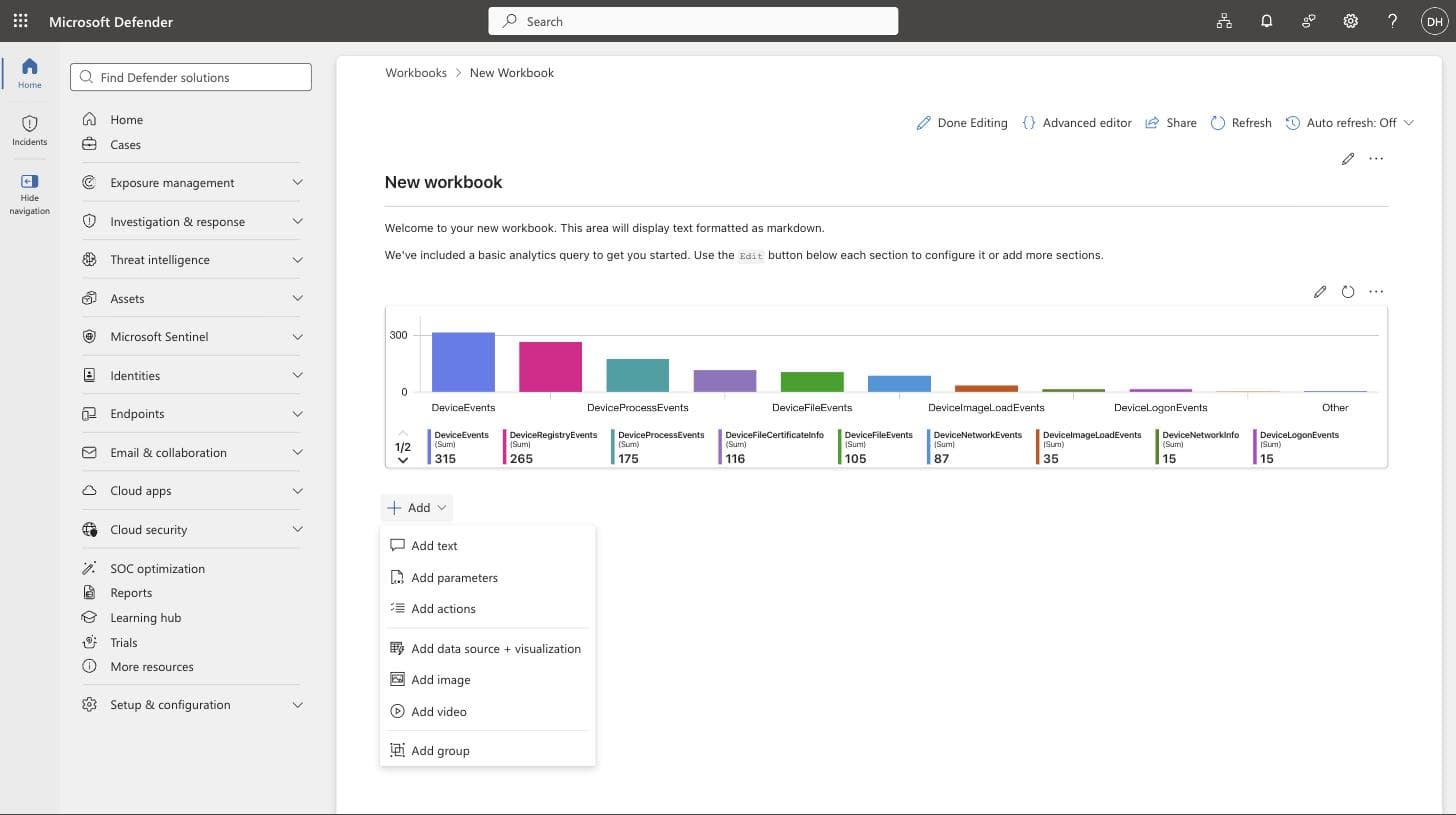Click the Share button
The width and height of the screenshot is (1456, 815).
click(1171, 123)
